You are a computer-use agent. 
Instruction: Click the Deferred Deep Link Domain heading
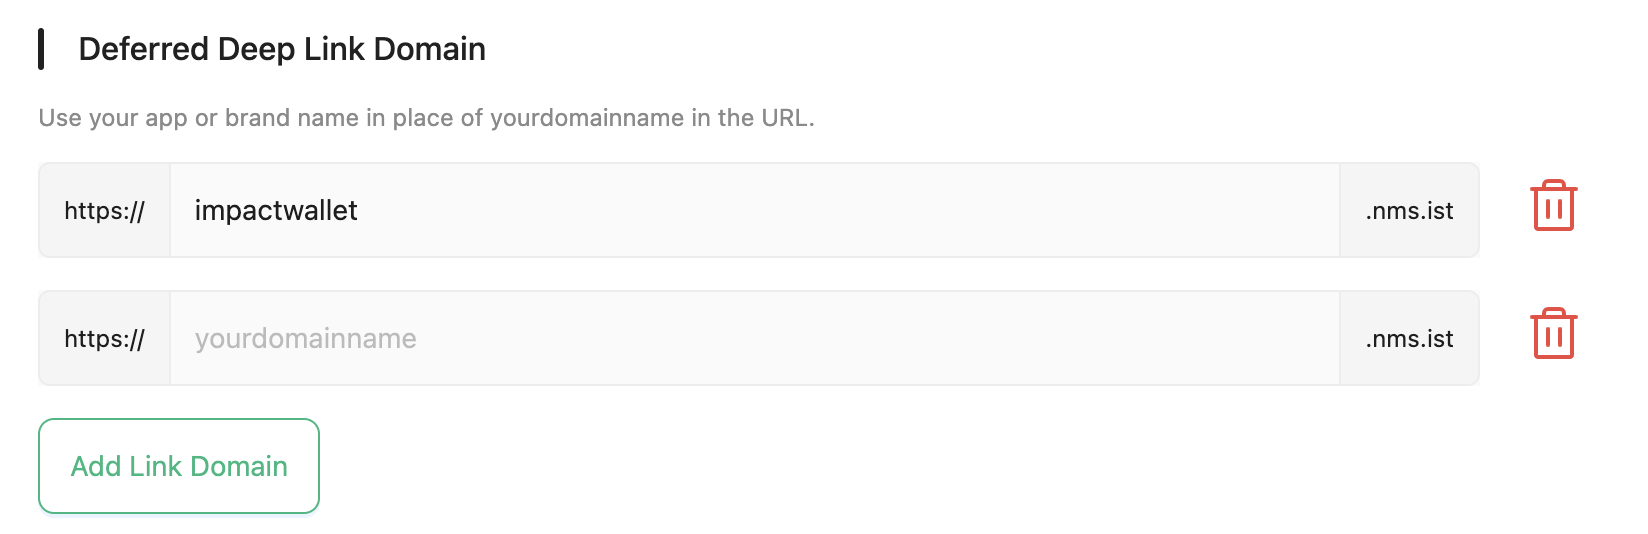[282, 49]
